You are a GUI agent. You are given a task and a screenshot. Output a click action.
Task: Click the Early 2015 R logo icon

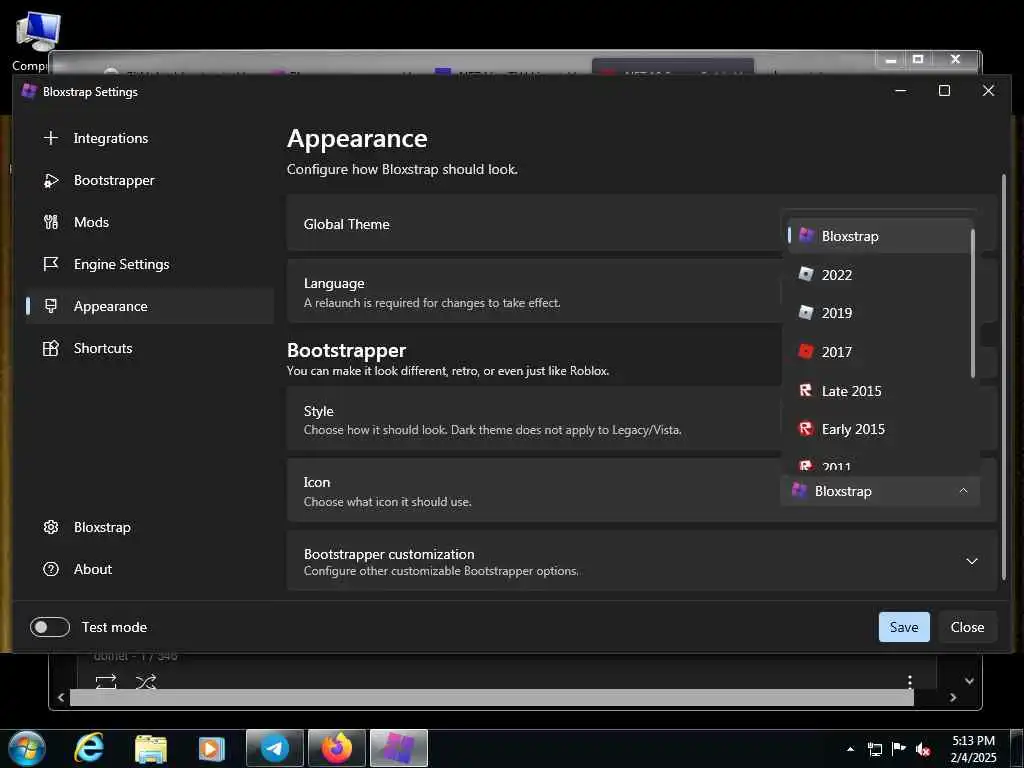point(806,429)
